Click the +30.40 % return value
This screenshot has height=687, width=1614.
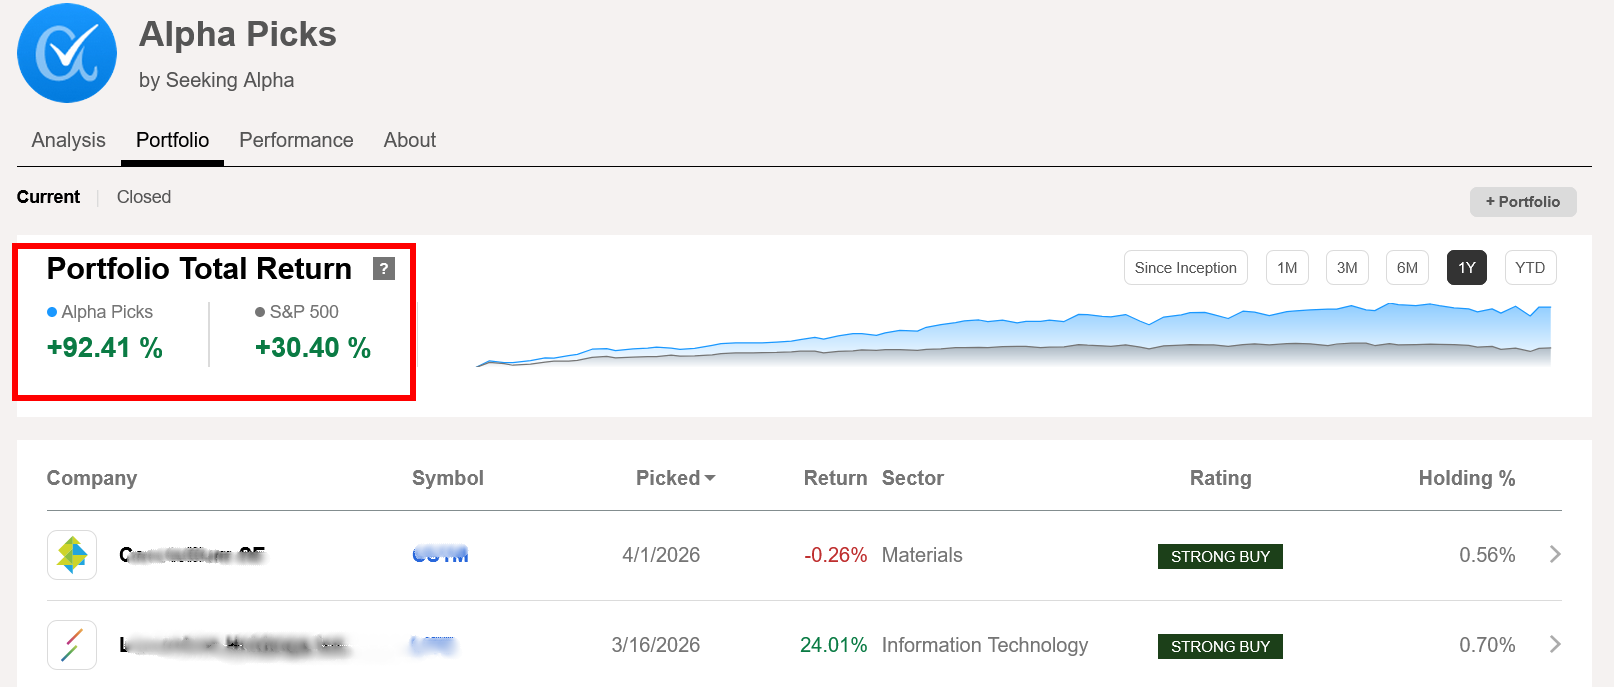[313, 348]
